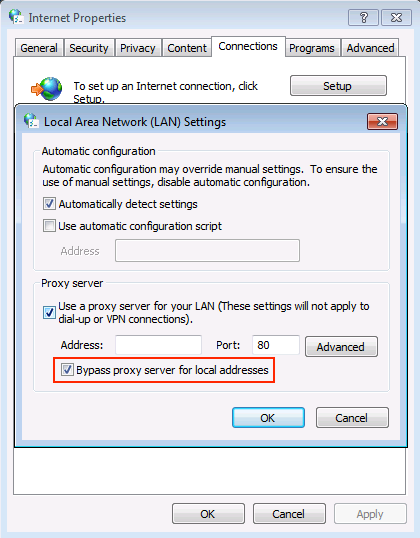Toggle Use a proxy server for your LAN
The image size is (420, 538).
[49, 312]
